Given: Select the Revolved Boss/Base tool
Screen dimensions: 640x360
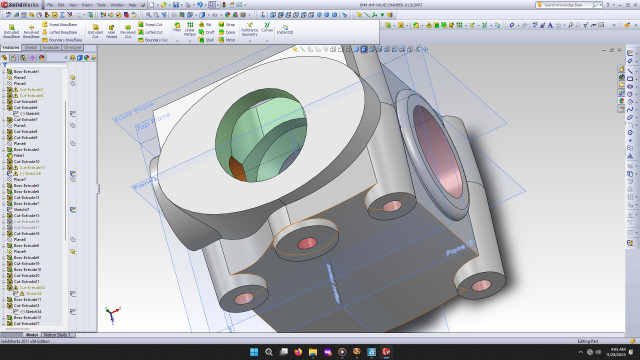Looking at the screenshot, I should [31, 31].
